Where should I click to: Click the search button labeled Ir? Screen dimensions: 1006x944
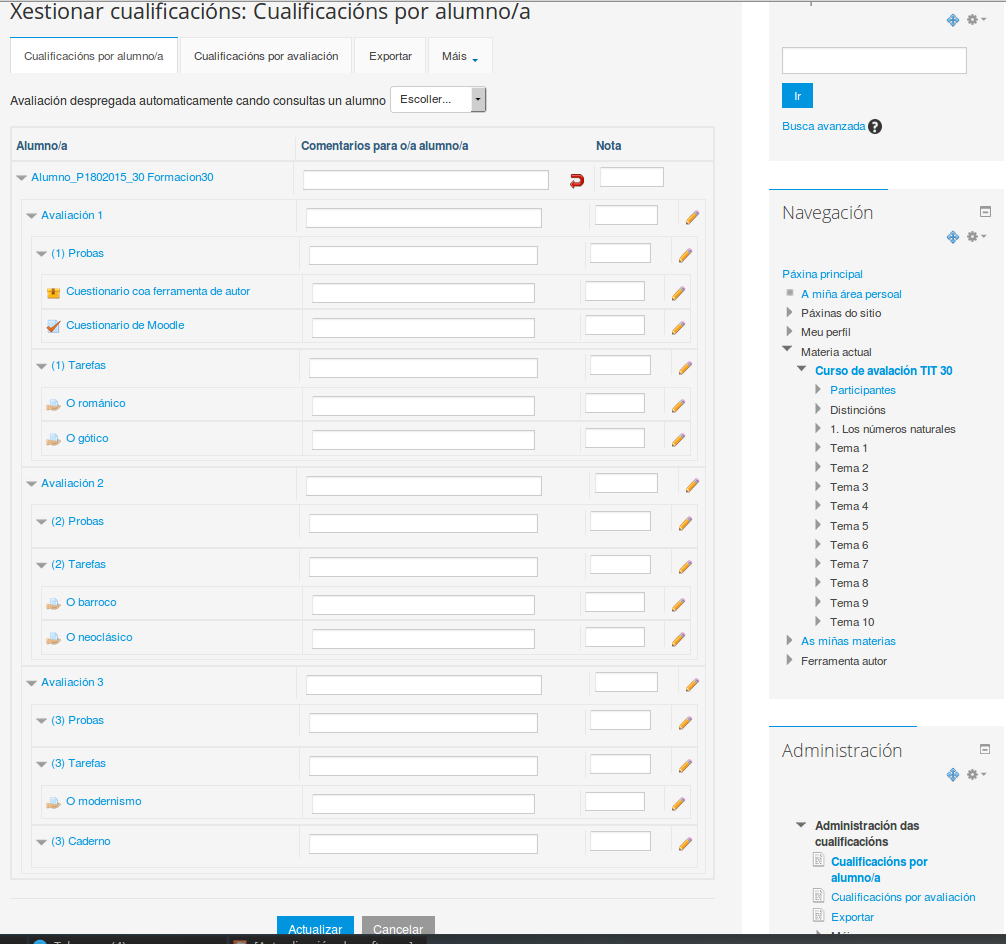(797, 96)
